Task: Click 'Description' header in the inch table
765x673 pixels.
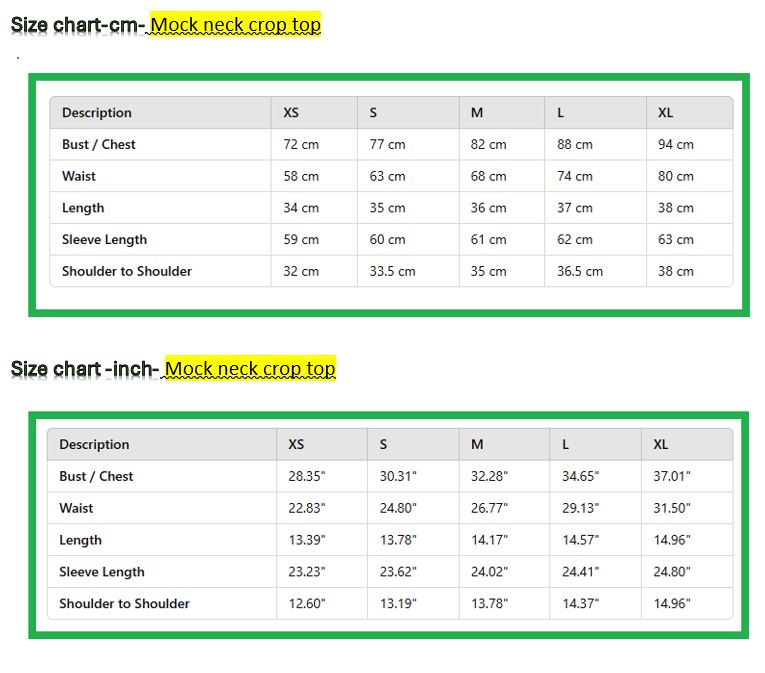Action: pyautogui.click(x=94, y=445)
